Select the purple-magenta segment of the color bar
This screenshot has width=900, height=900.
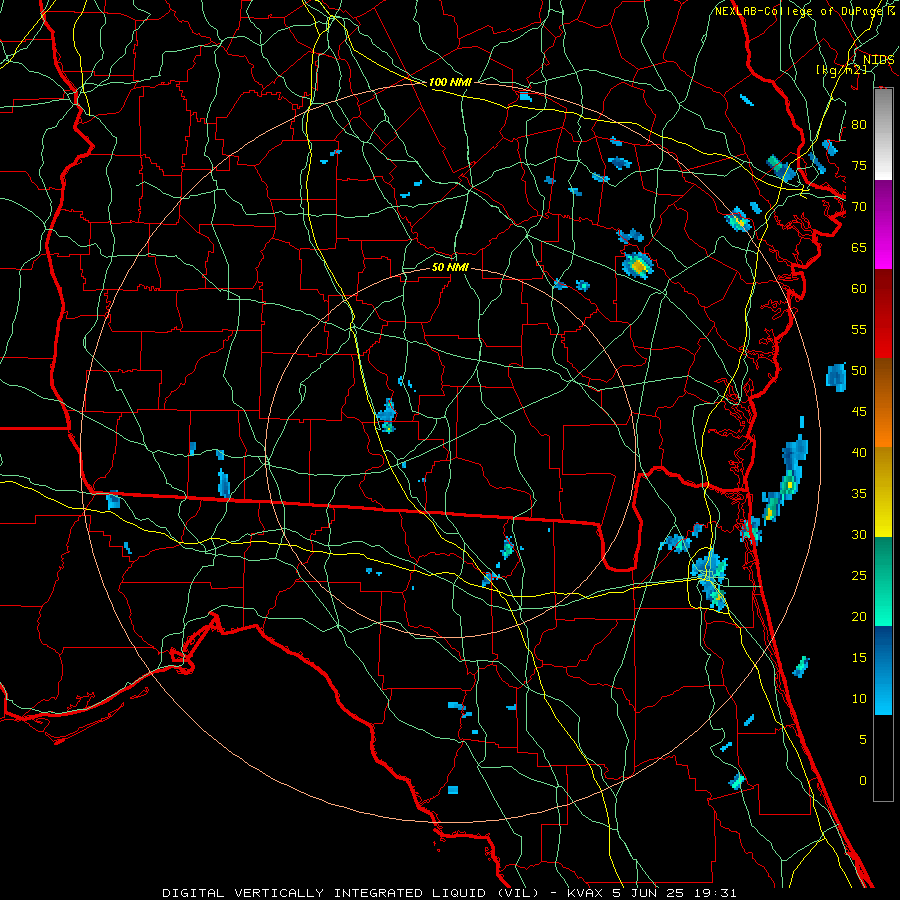pyautogui.click(x=883, y=225)
